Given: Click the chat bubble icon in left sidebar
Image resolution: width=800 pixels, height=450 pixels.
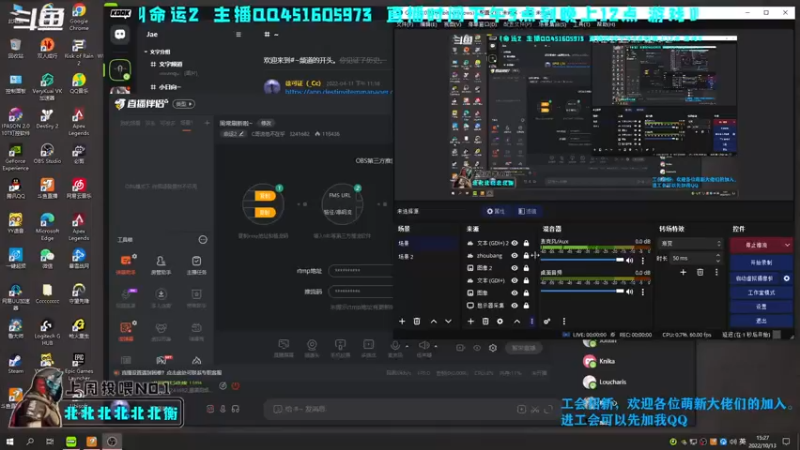Looking at the screenshot, I should coord(120,34).
